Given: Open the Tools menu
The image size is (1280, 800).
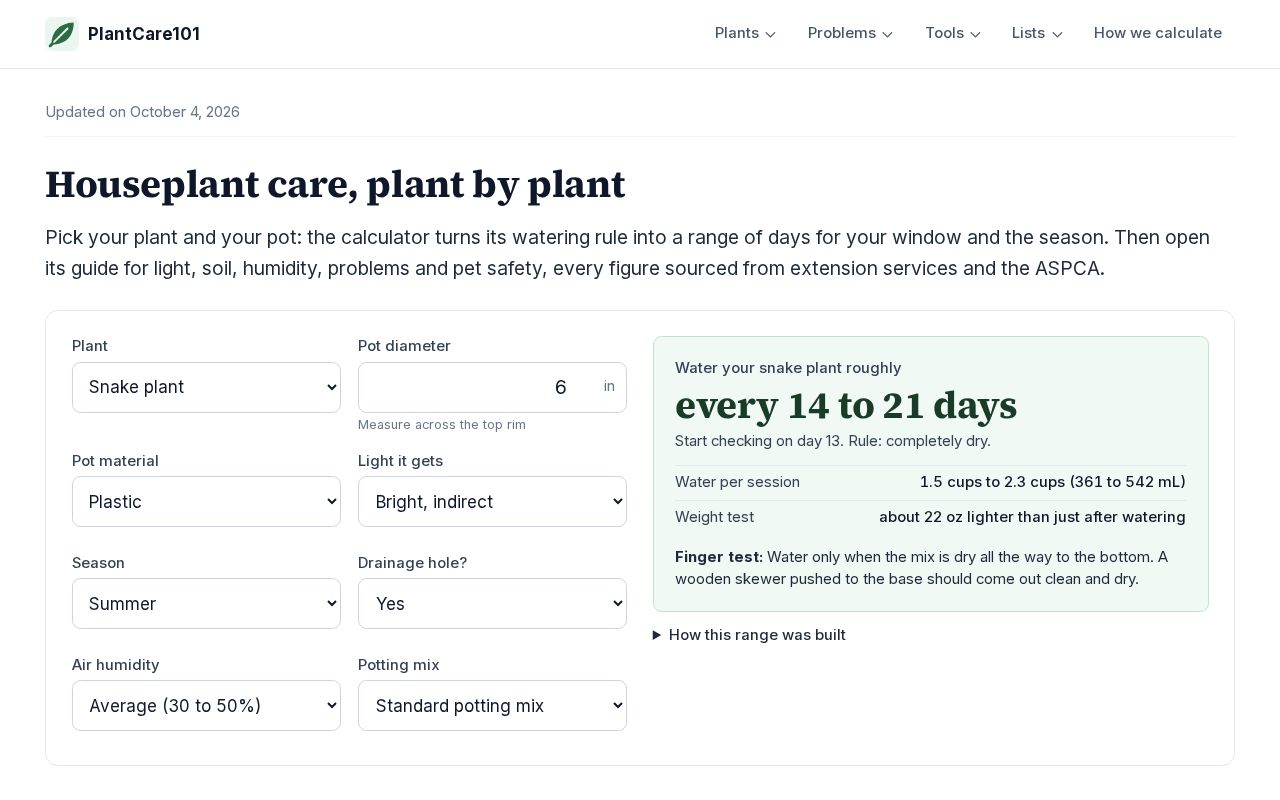Looking at the screenshot, I should tap(953, 33).
